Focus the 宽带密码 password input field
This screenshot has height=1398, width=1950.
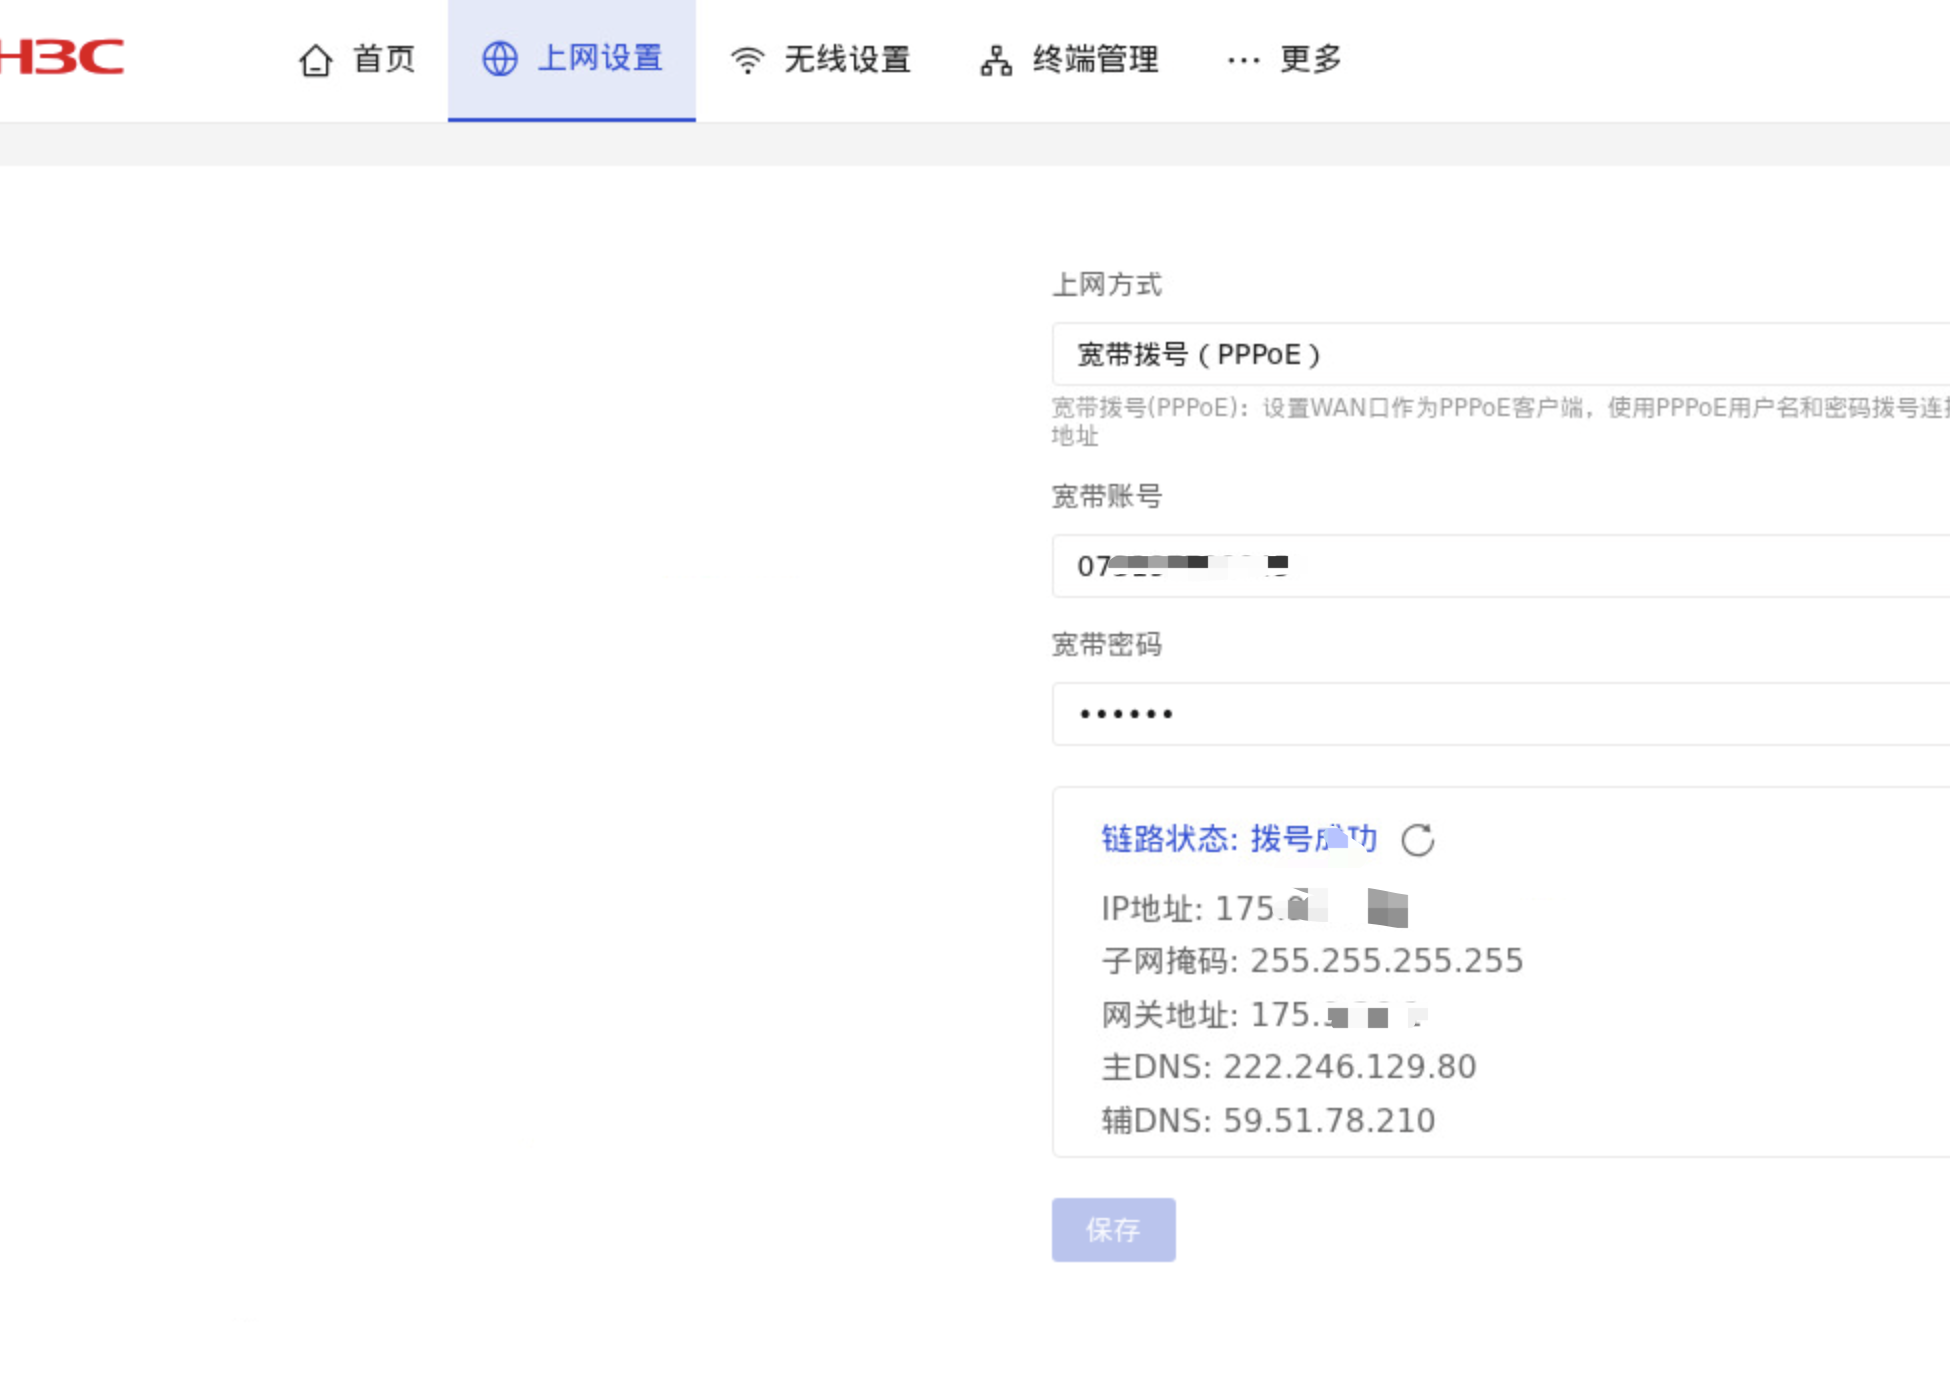pos(1500,714)
